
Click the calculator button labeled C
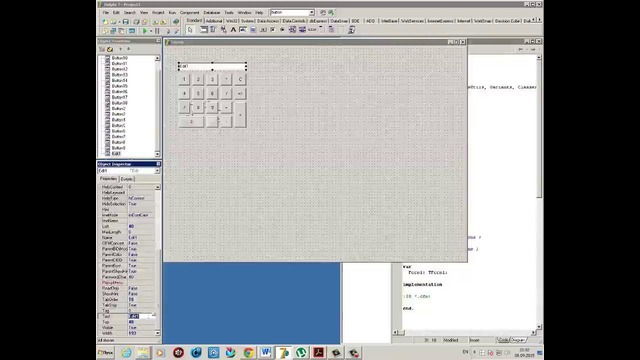pos(240,79)
